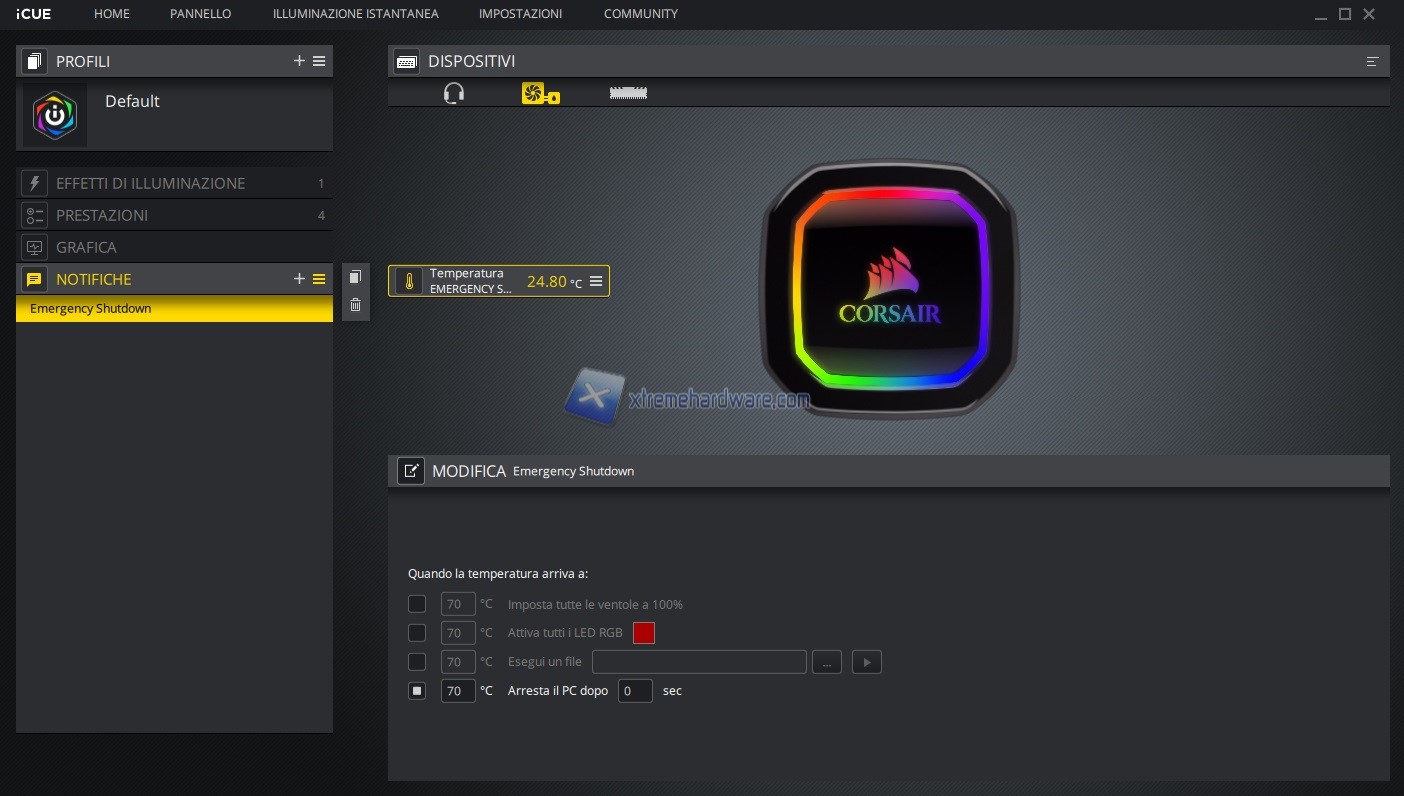Switch to Illuminazione Istantanea tab

(355, 14)
